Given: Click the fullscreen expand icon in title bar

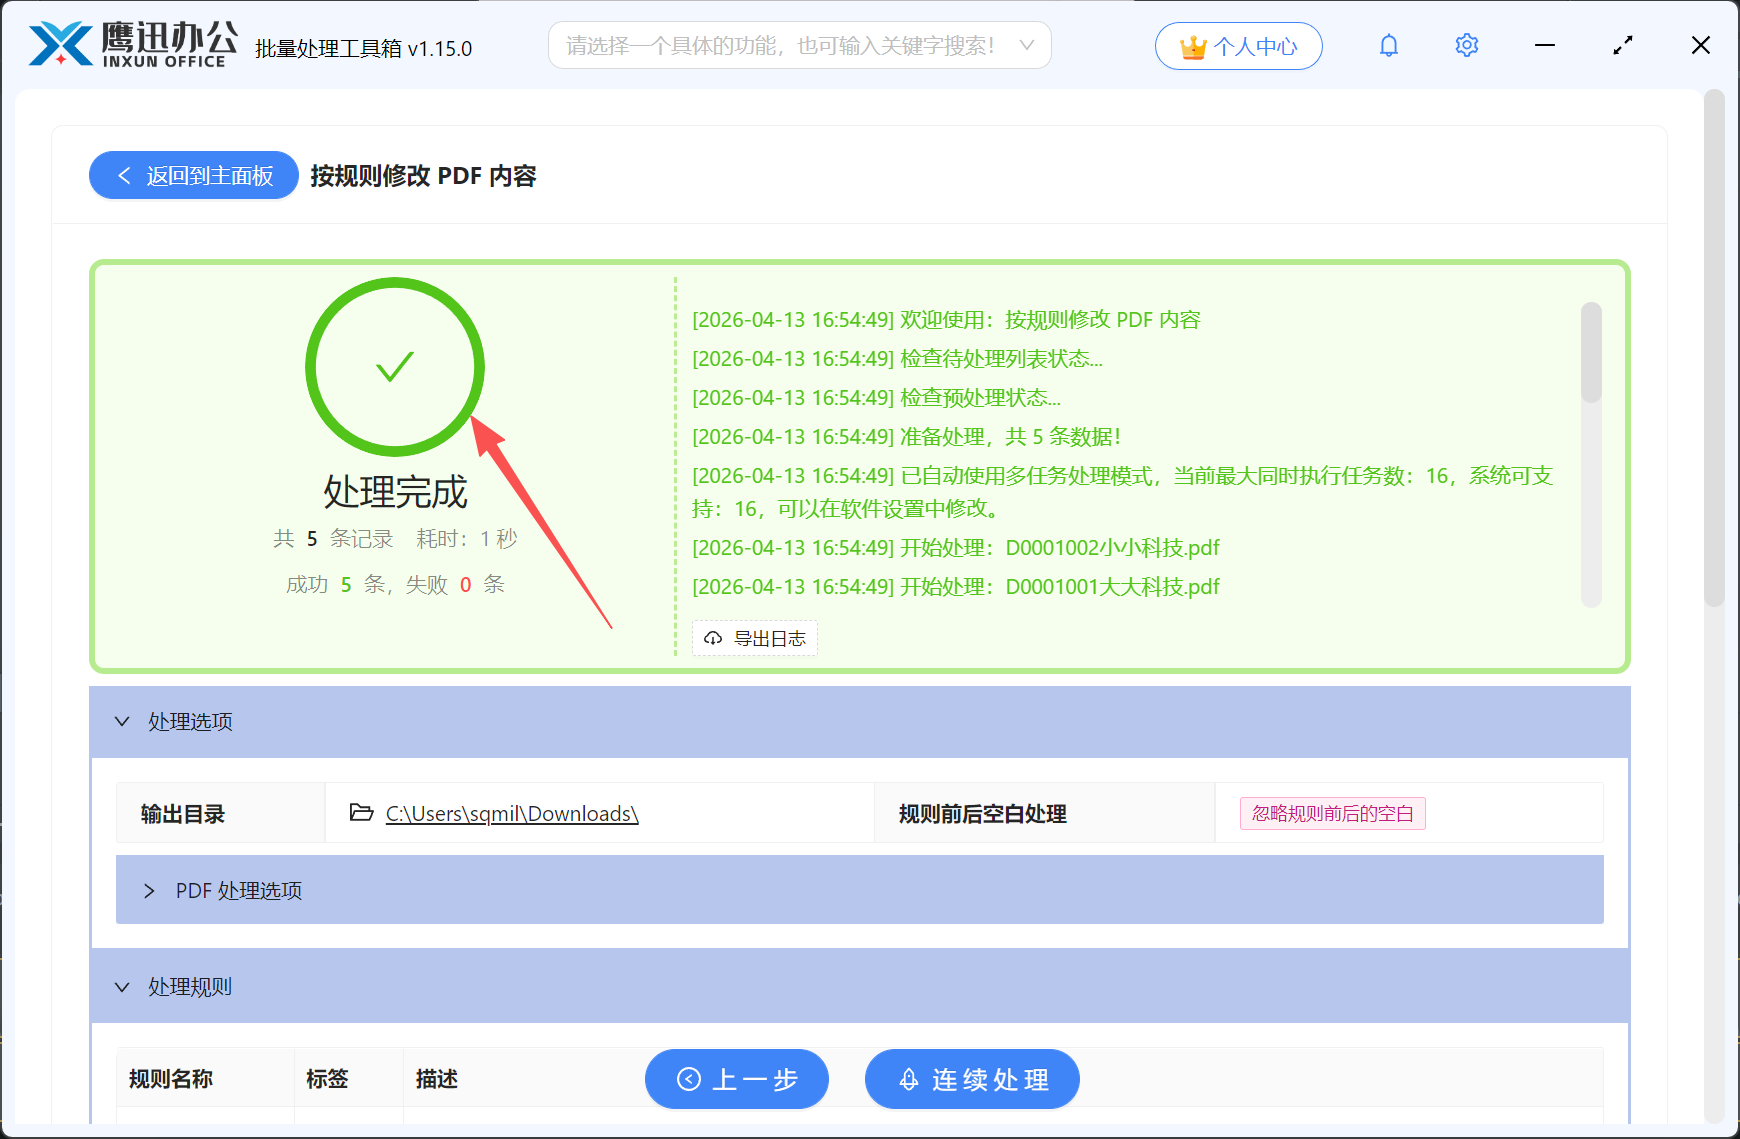Looking at the screenshot, I should (x=1622, y=45).
